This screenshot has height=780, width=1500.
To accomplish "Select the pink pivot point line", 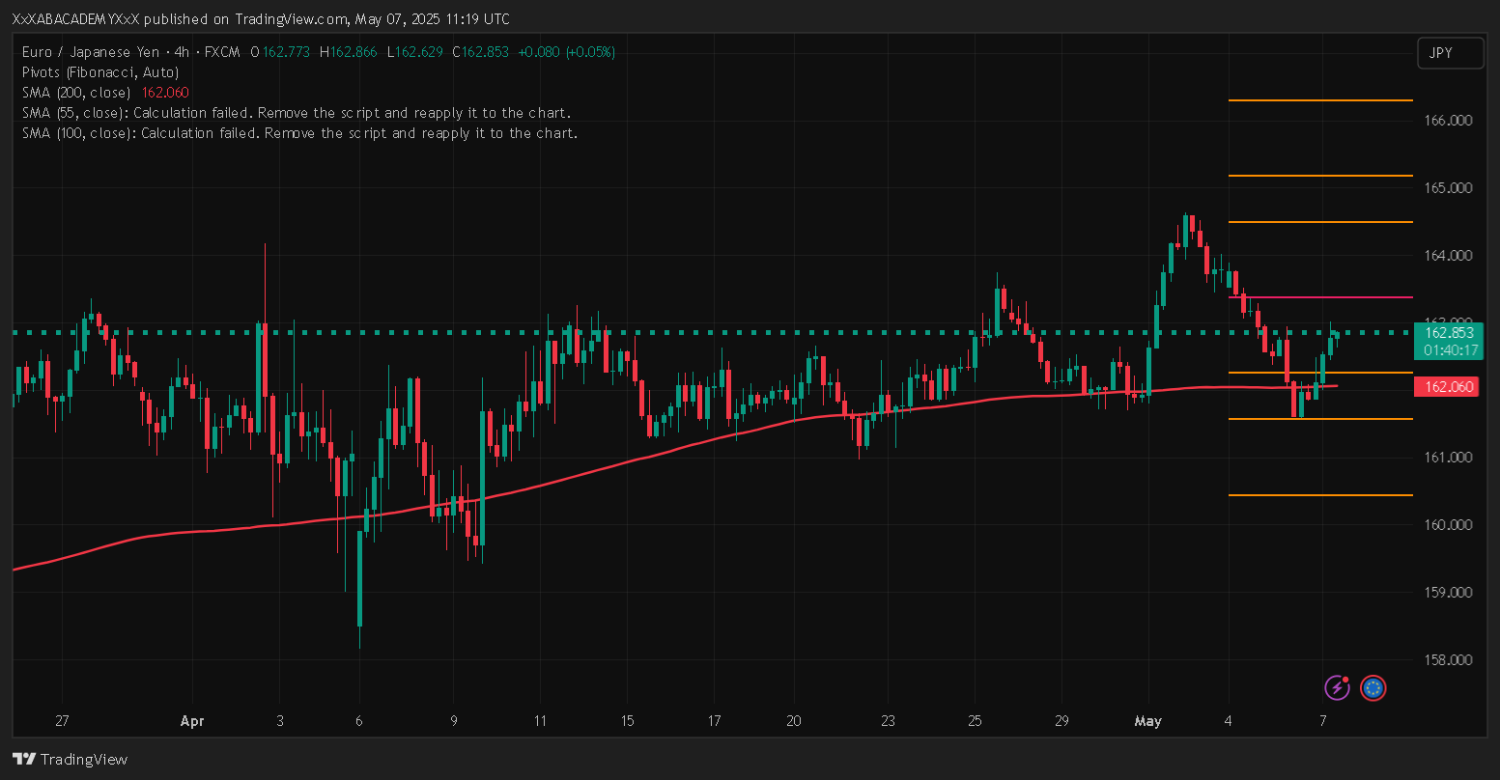I will pyautogui.click(x=1320, y=297).
